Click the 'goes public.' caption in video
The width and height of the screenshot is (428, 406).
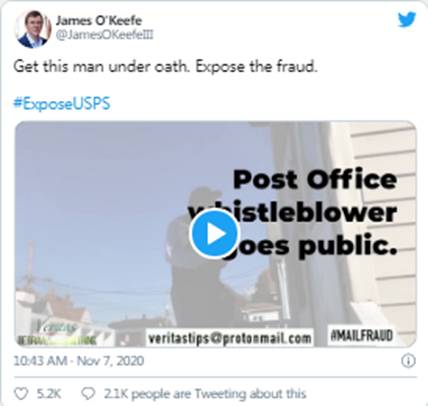313,247
